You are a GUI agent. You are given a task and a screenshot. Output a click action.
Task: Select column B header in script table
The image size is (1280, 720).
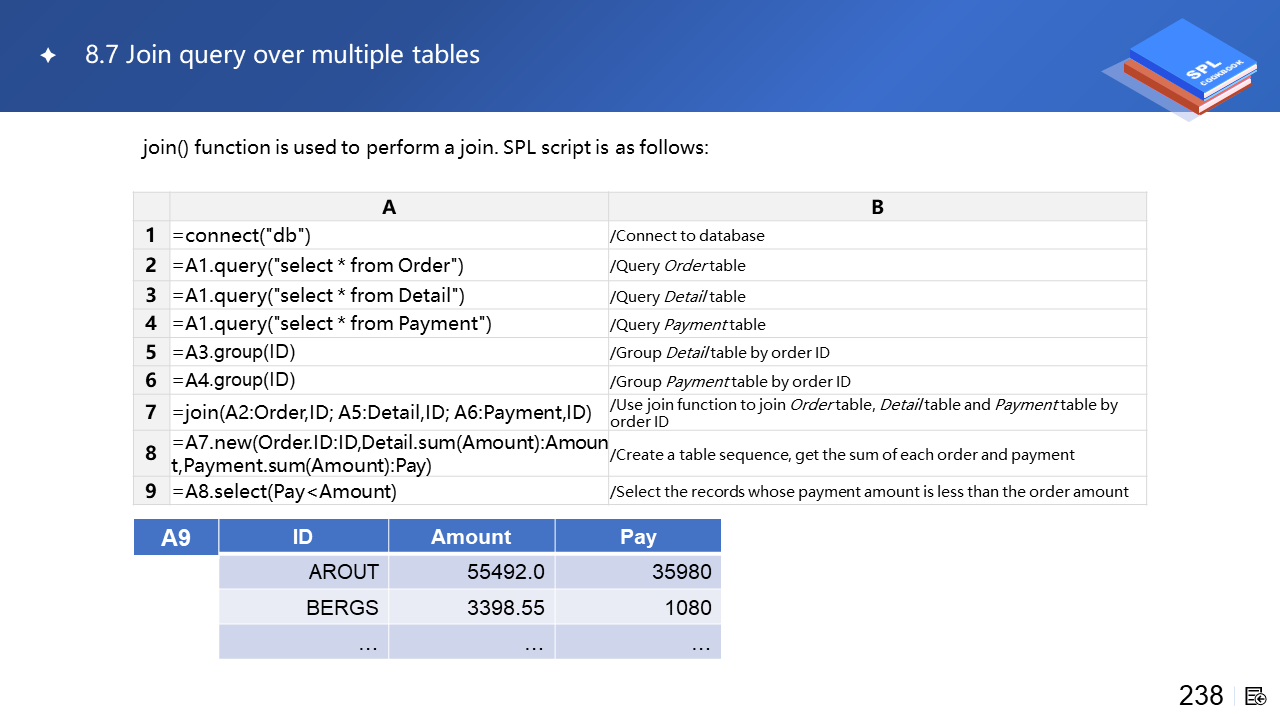pos(877,207)
